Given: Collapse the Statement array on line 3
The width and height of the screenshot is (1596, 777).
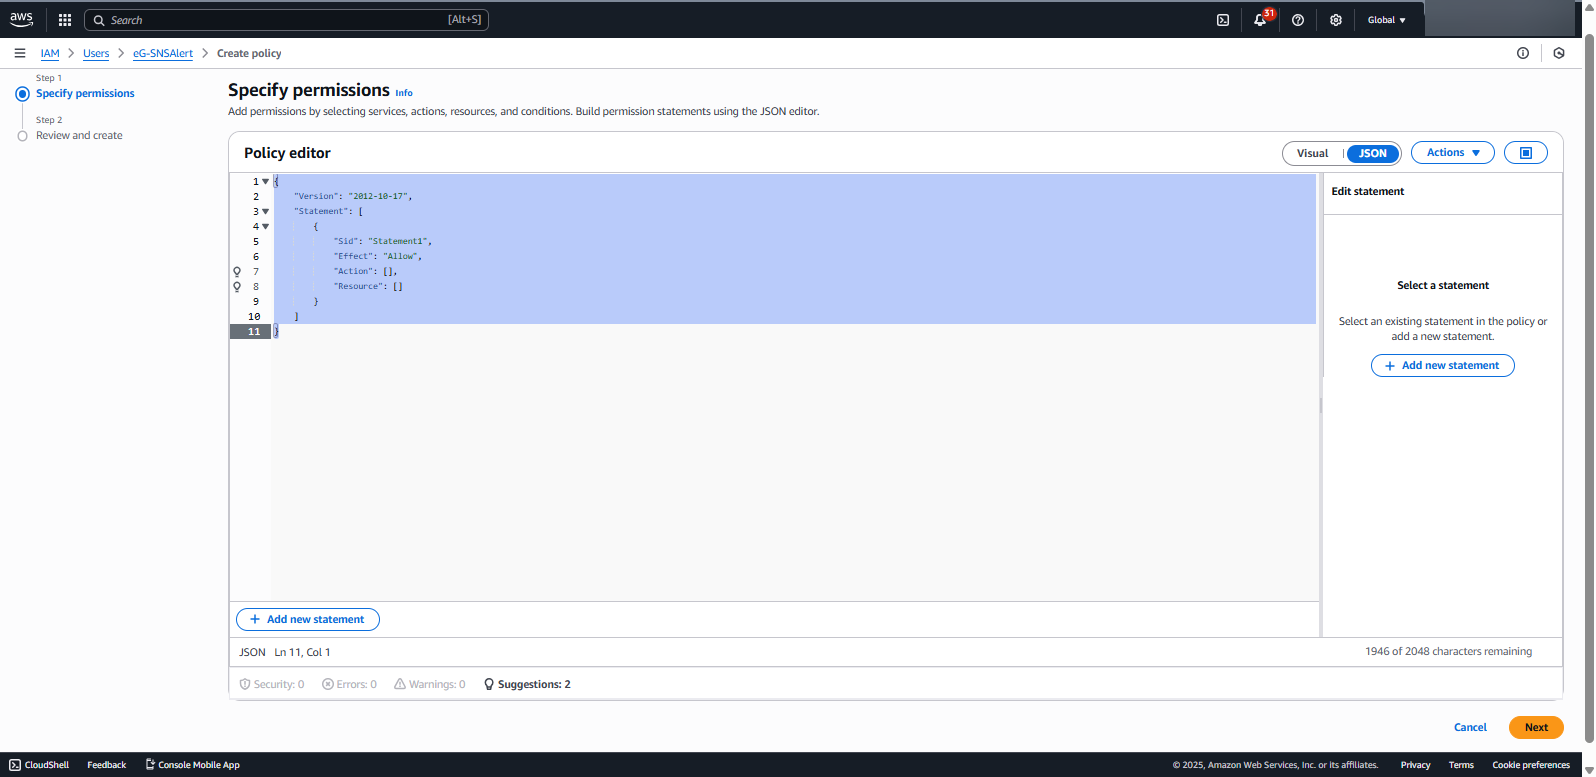Looking at the screenshot, I should pos(265,212).
